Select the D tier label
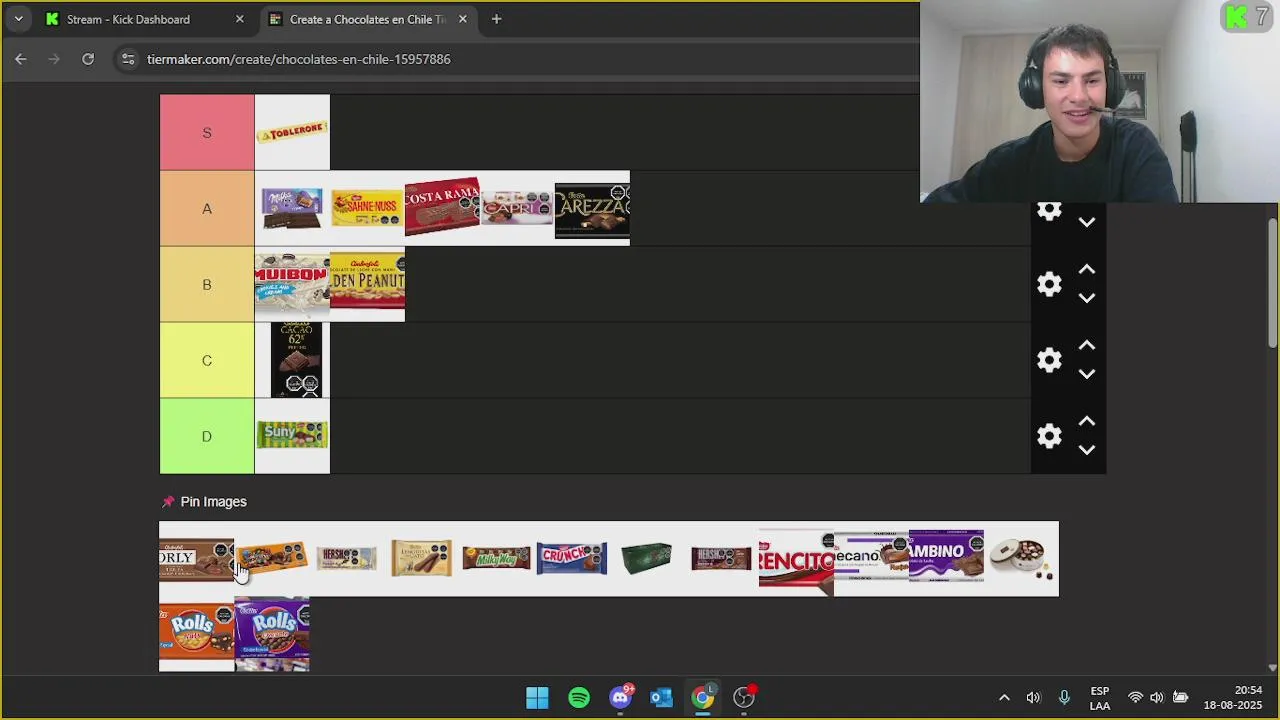The height and width of the screenshot is (720, 1280). (x=207, y=437)
